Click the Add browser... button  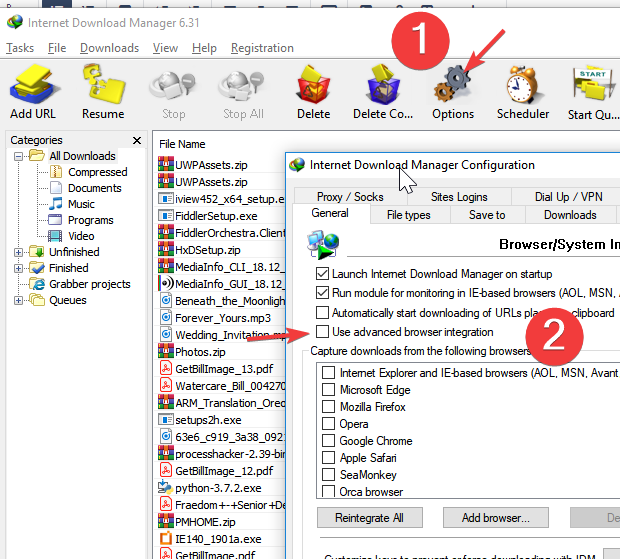tap(495, 517)
